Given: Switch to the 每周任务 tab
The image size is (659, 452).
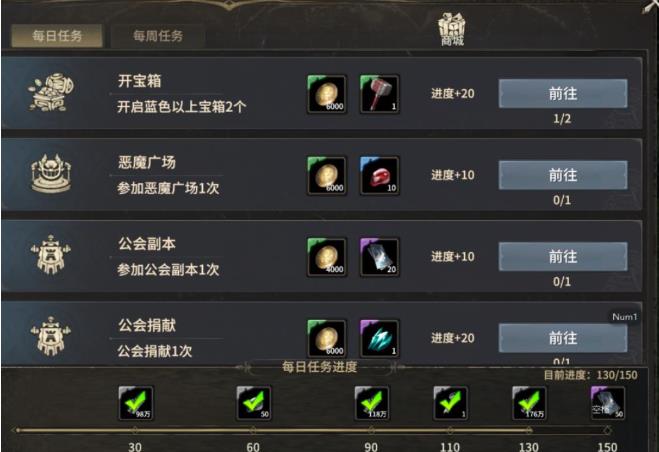Looking at the screenshot, I should [158, 36].
